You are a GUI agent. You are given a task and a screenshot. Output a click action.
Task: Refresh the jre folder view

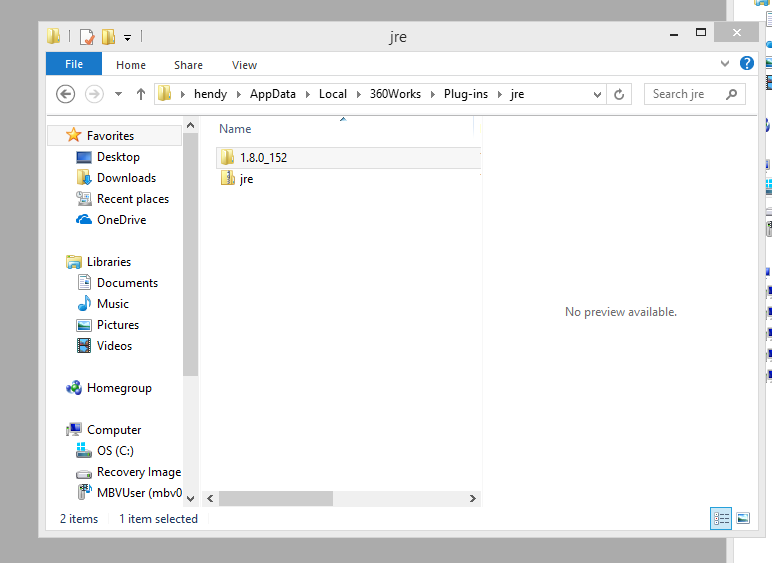(x=619, y=94)
